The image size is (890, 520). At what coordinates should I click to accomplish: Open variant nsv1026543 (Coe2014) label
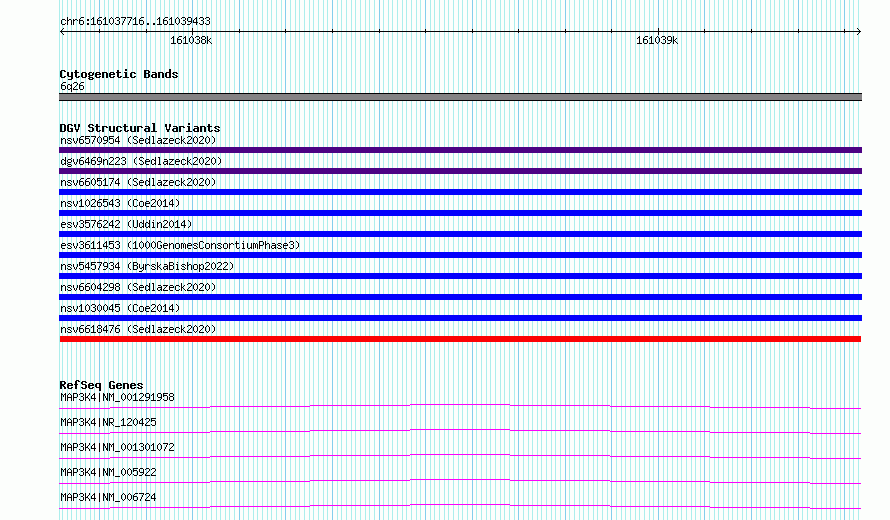coord(120,203)
